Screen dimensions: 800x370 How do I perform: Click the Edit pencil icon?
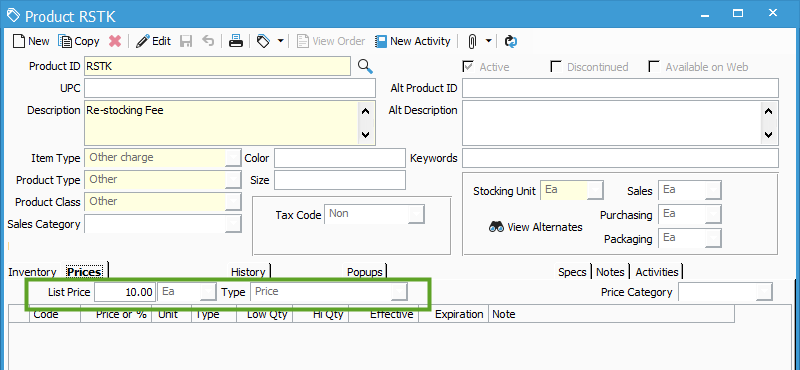click(x=143, y=41)
